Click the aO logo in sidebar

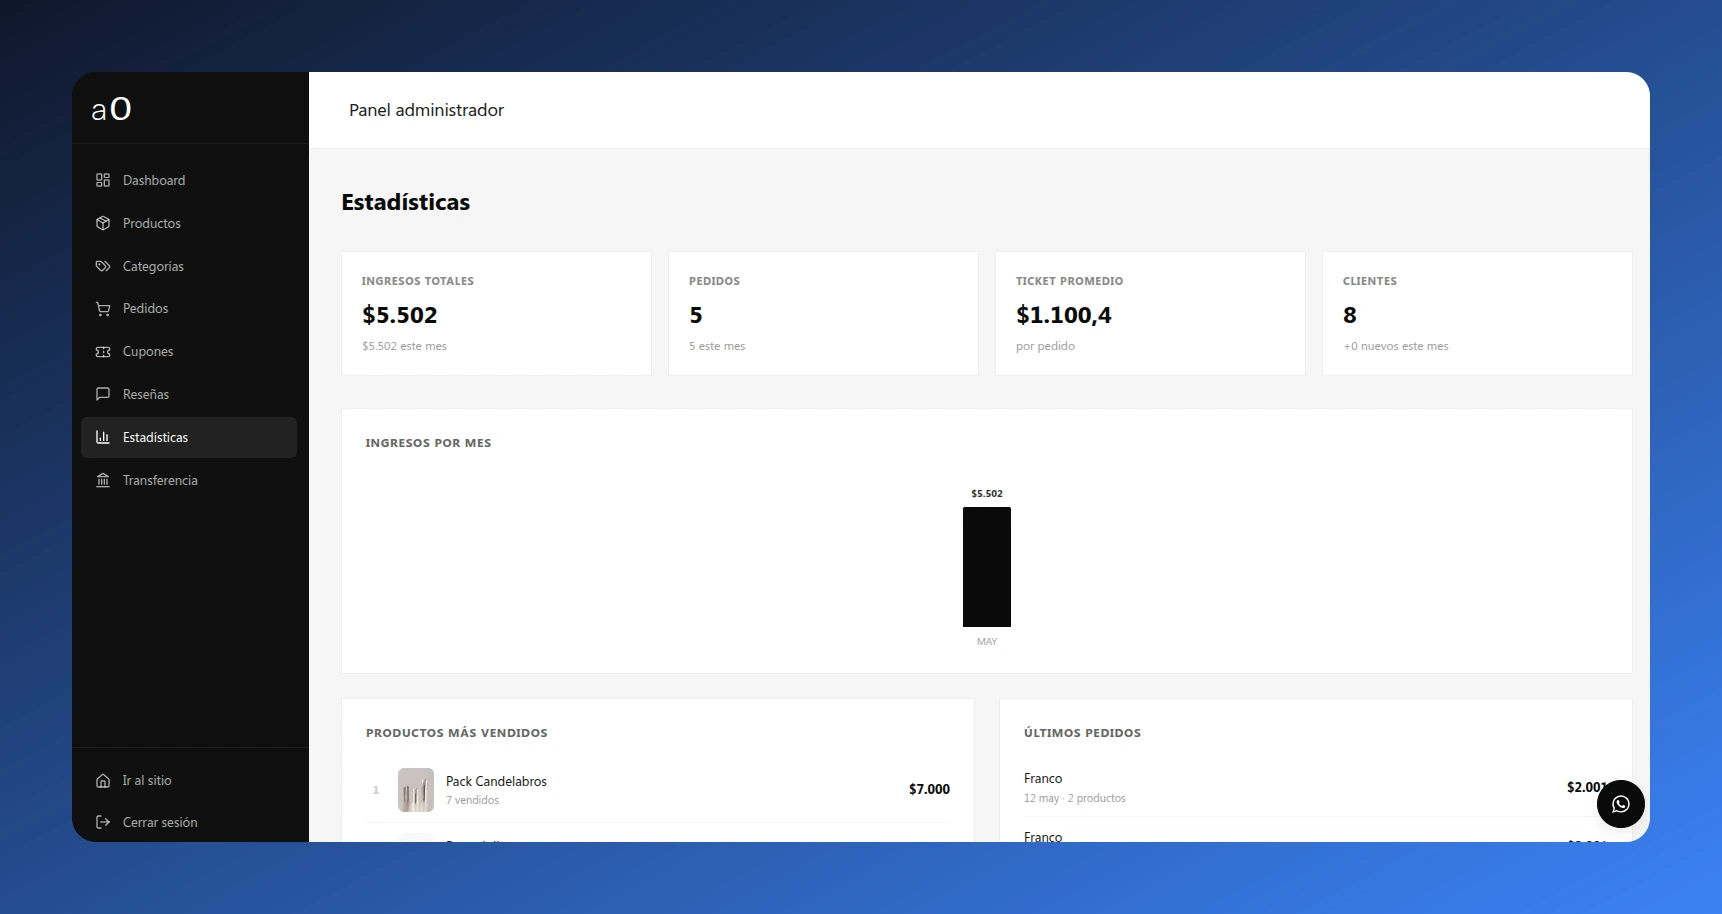[x=111, y=108]
